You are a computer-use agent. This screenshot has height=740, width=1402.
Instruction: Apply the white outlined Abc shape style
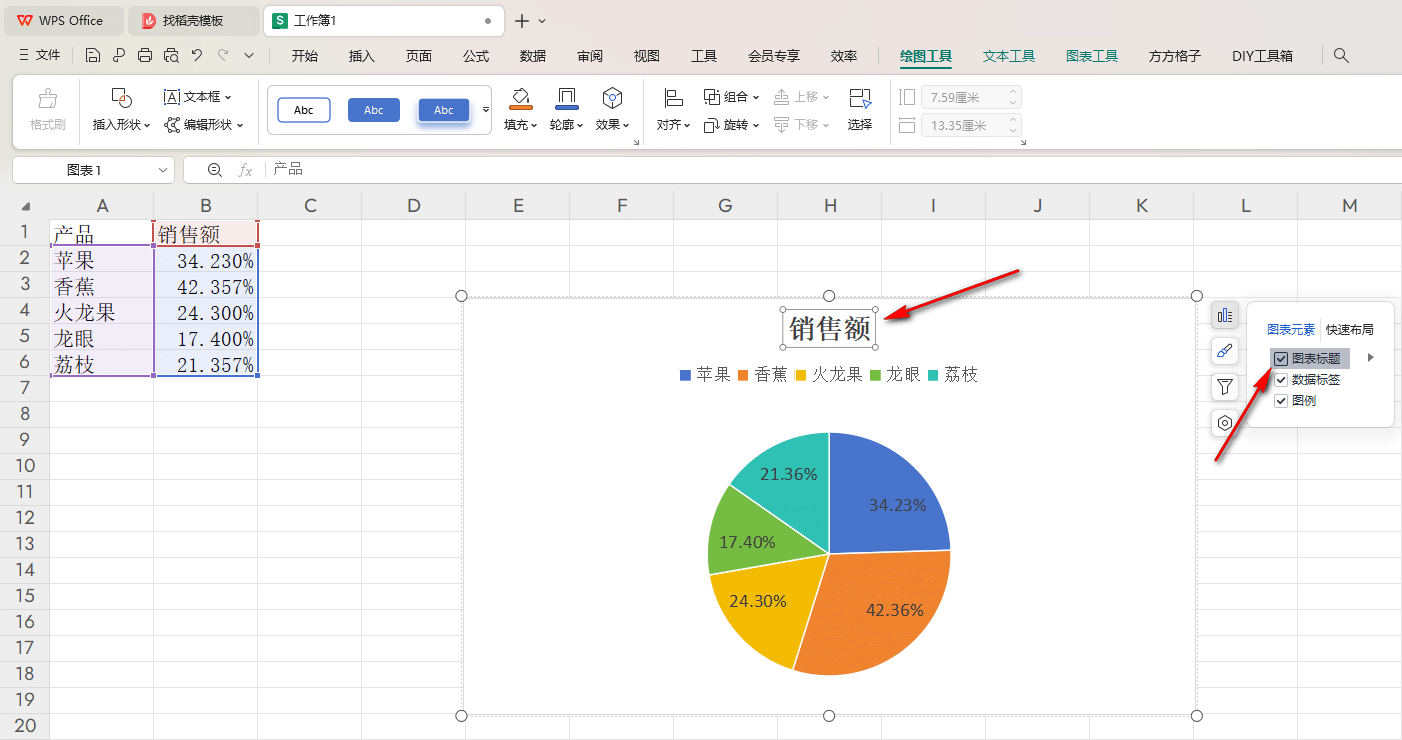coord(304,110)
